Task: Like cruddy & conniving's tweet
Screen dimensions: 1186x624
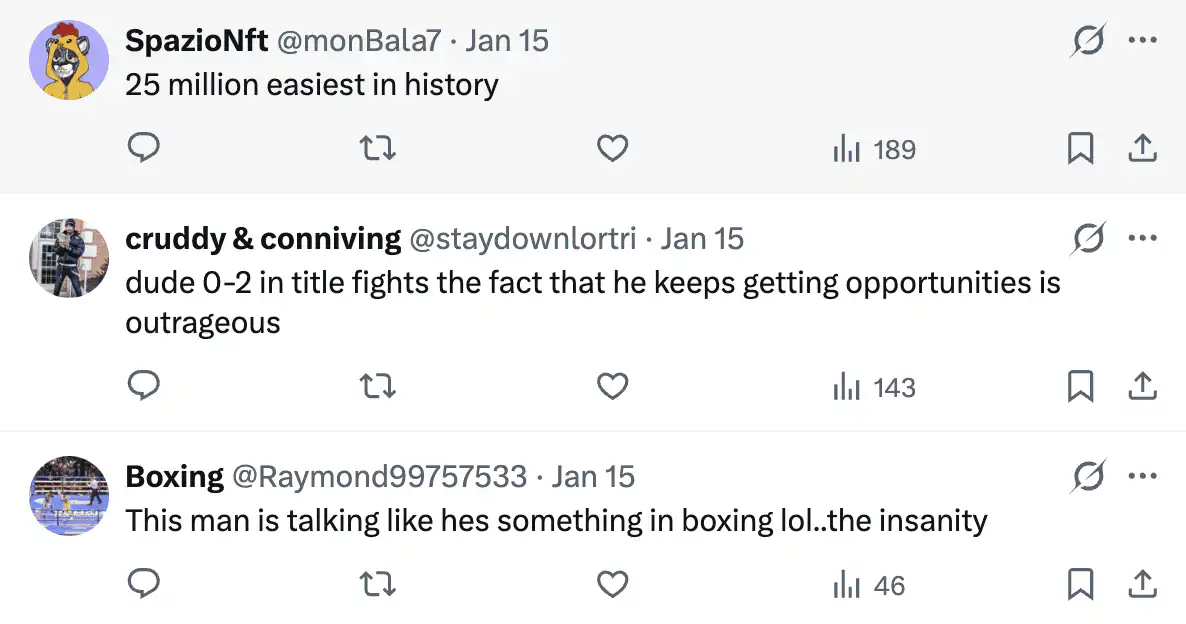Action: click(612, 386)
